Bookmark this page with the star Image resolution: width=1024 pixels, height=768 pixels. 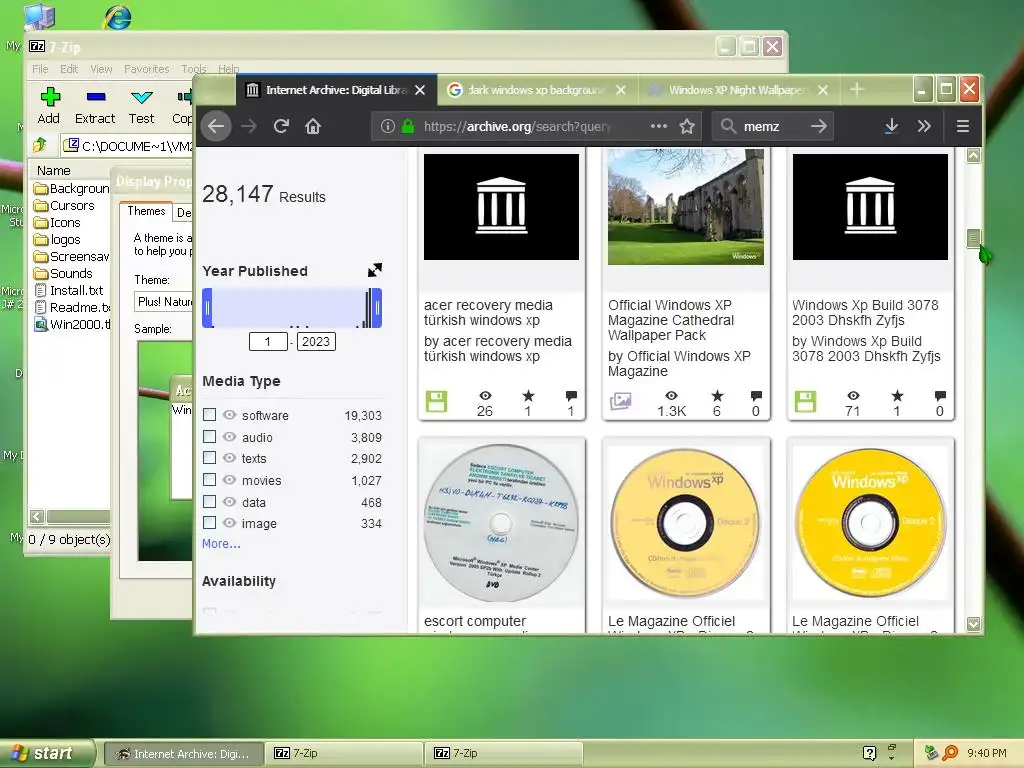(687, 126)
